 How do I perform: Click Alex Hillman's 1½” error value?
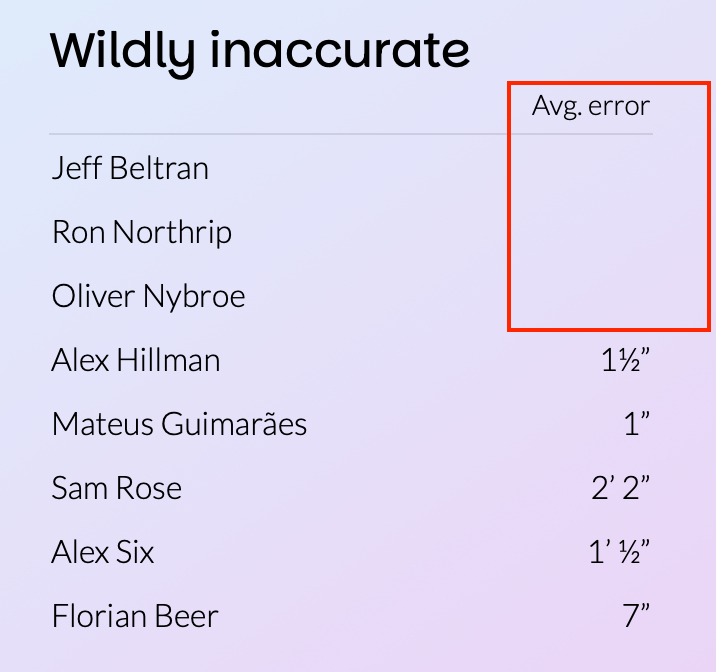(x=626, y=361)
